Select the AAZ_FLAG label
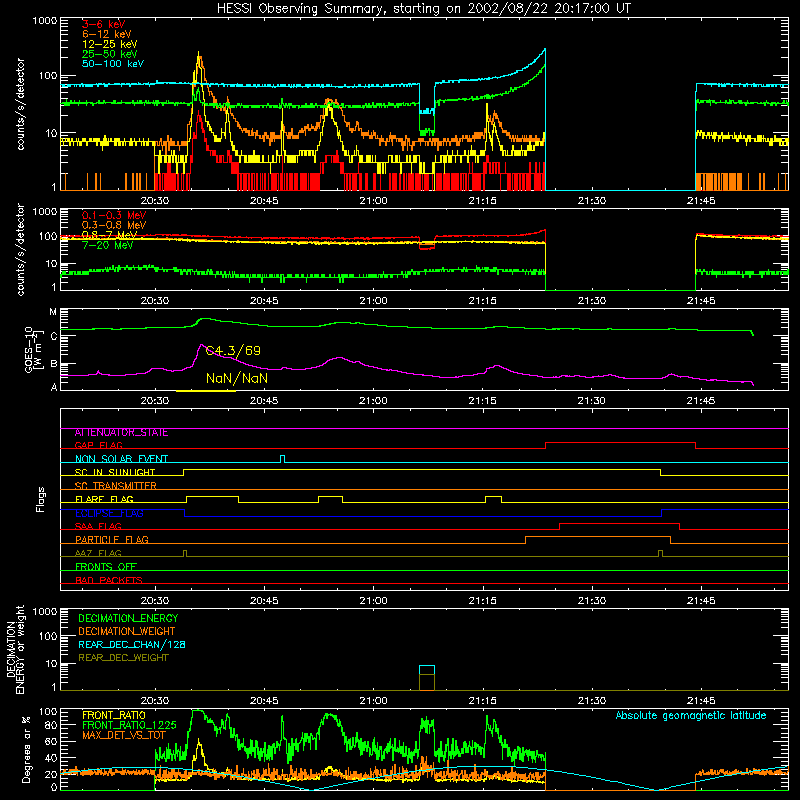The height and width of the screenshot is (800, 800). coord(98,553)
